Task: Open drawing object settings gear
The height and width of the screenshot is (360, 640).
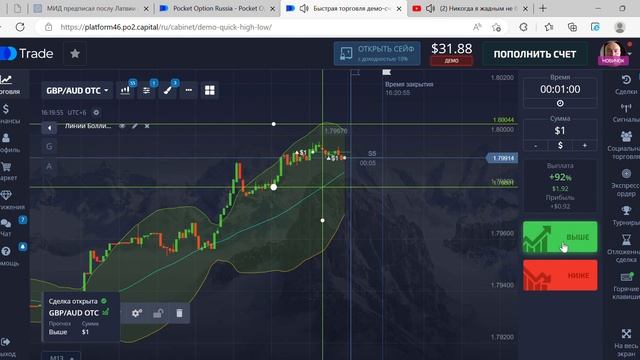Action: click(x=137, y=313)
